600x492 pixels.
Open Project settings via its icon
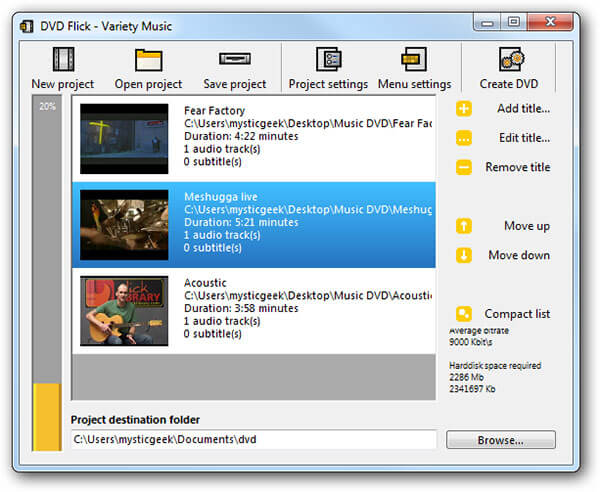(329, 59)
